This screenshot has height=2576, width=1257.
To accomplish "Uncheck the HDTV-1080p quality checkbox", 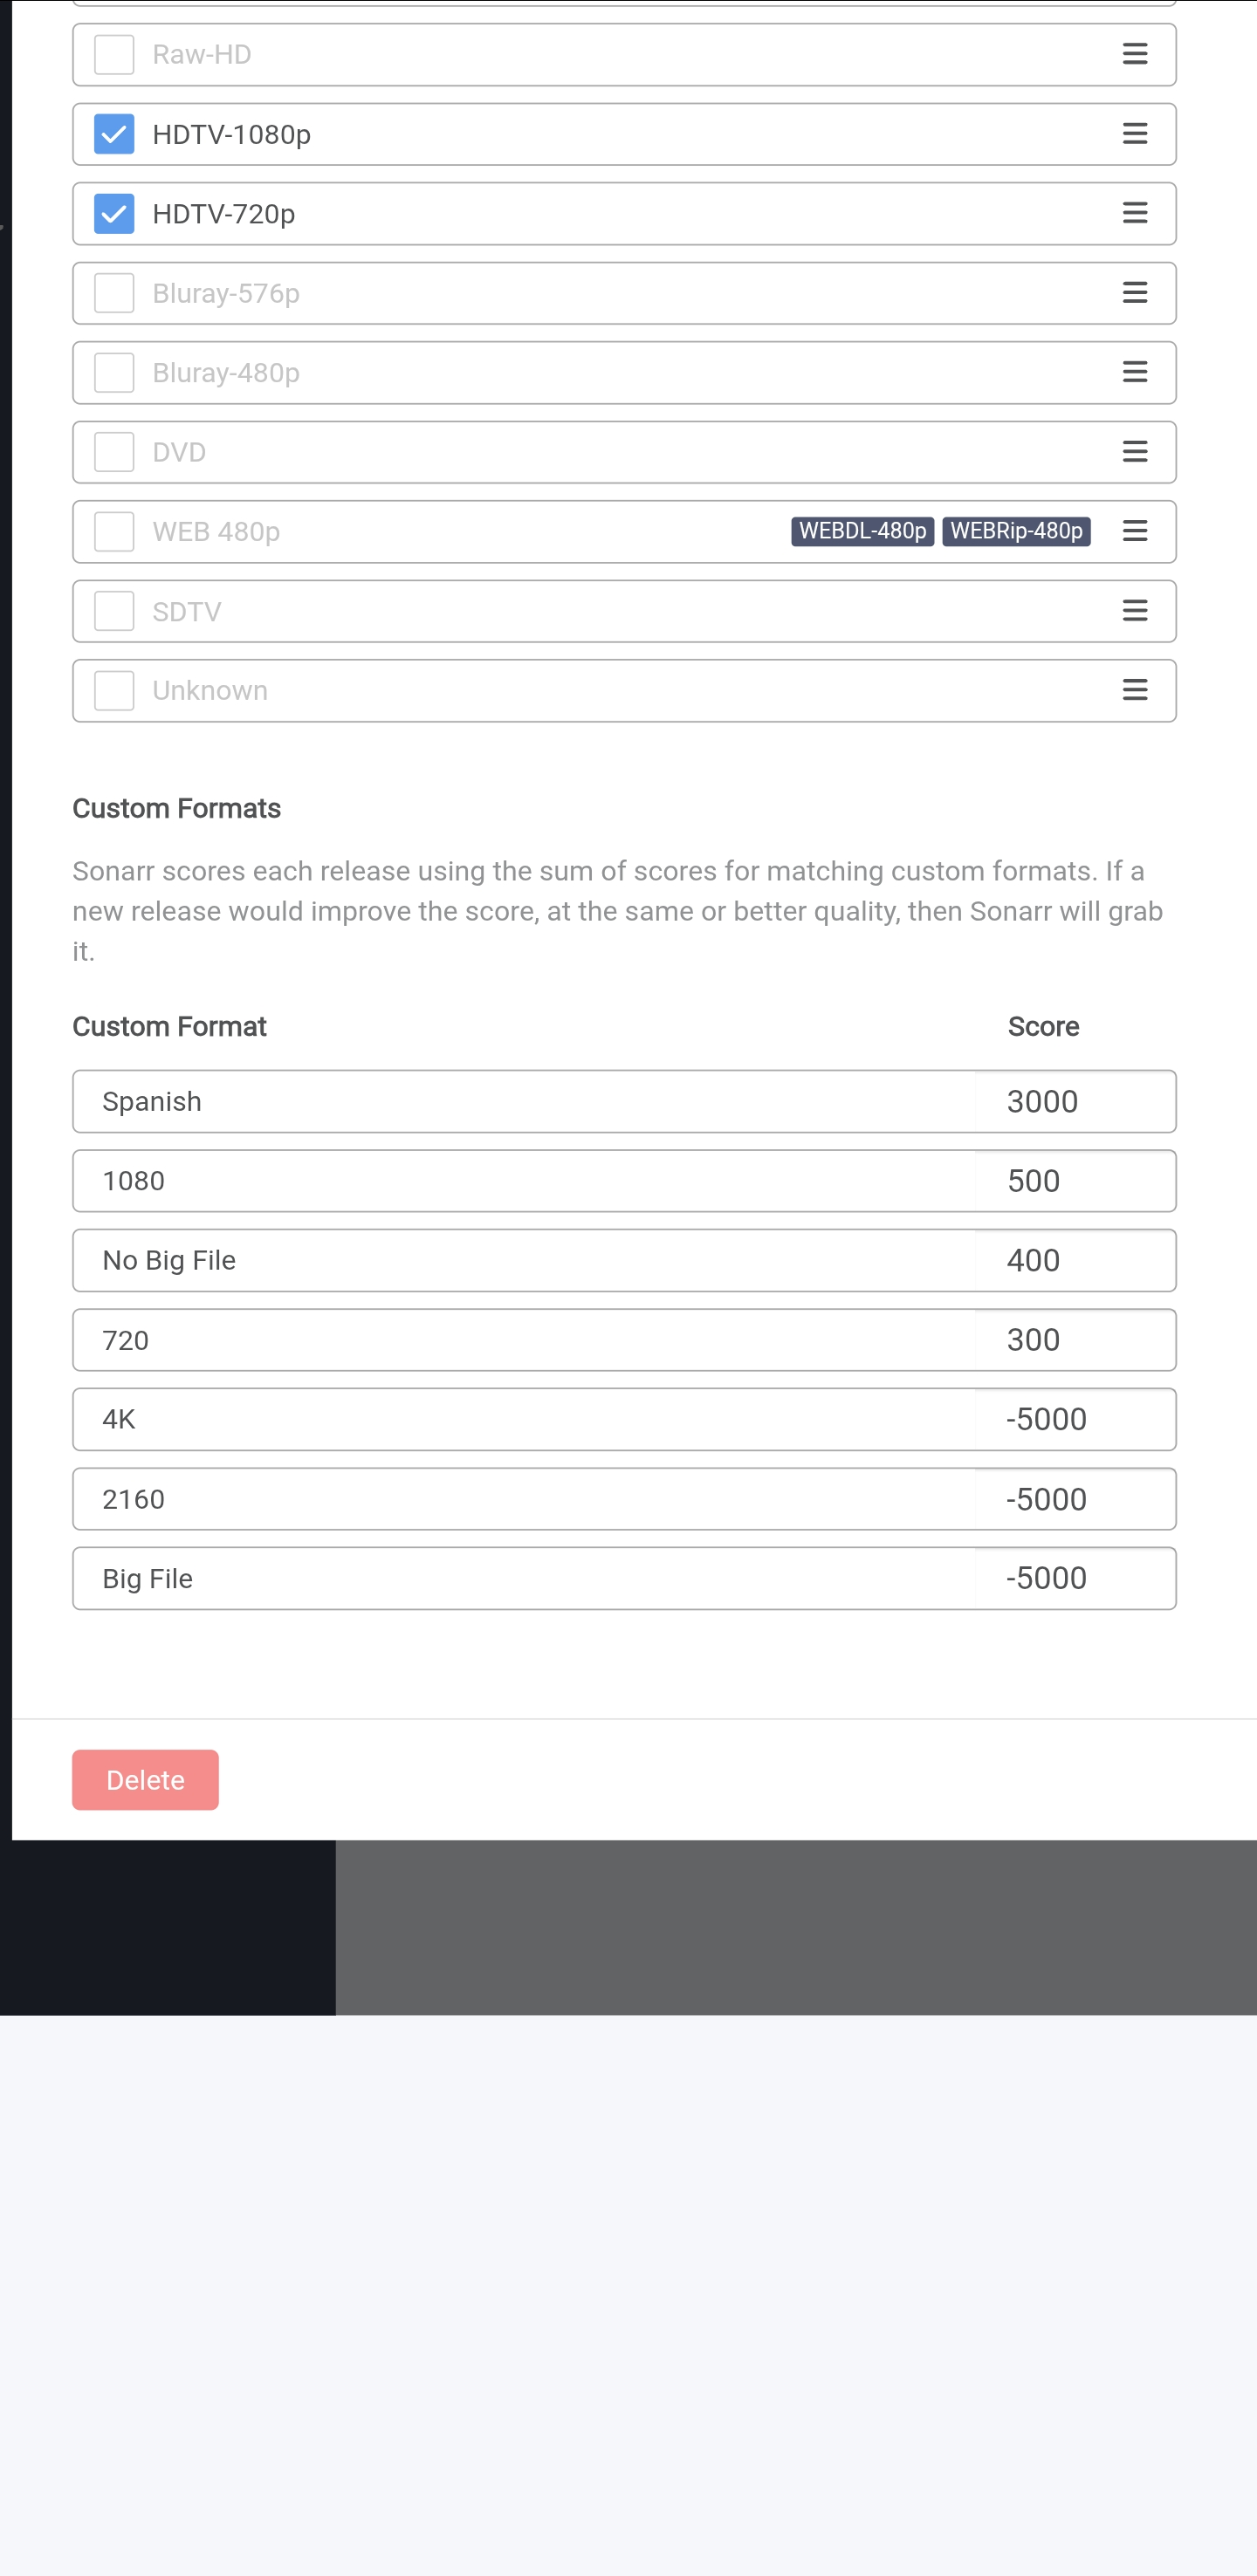I will coord(114,134).
